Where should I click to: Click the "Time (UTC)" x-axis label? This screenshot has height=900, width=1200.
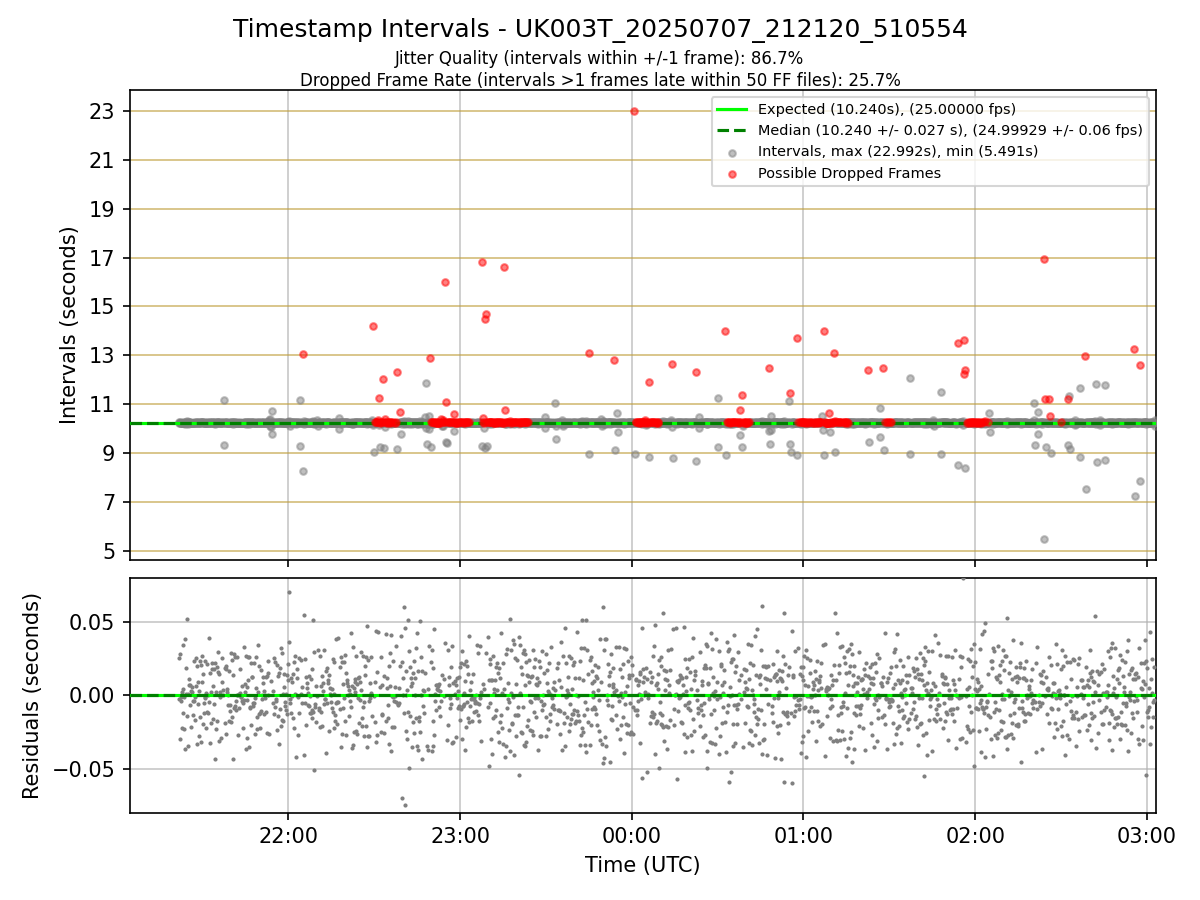click(x=643, y=865)
